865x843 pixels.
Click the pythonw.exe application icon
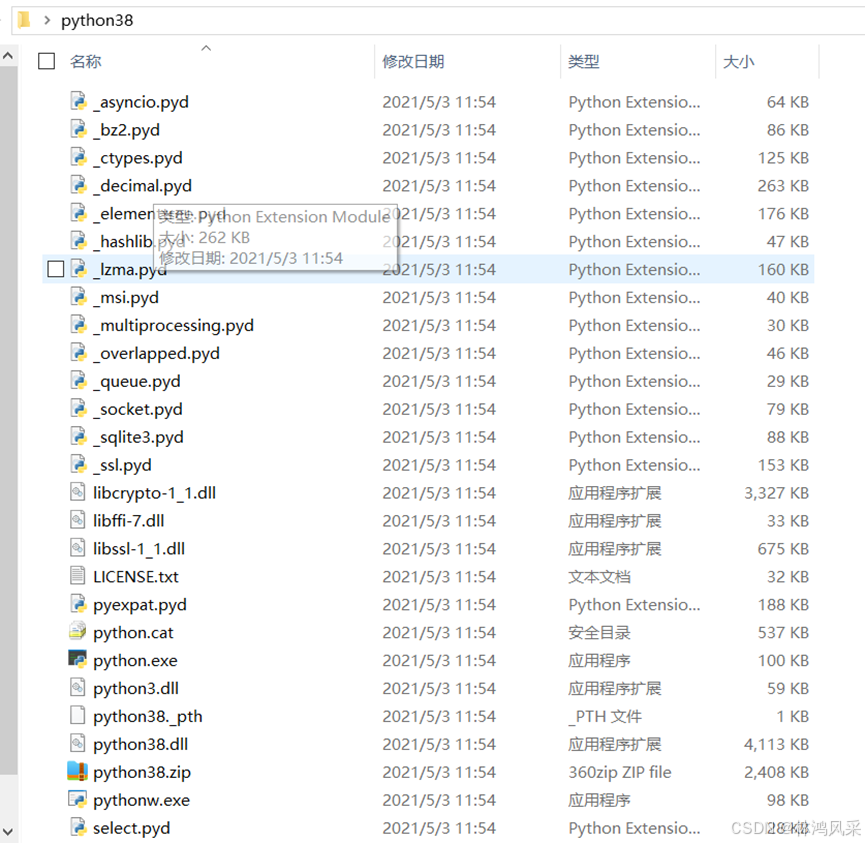[x=78, y=800]
